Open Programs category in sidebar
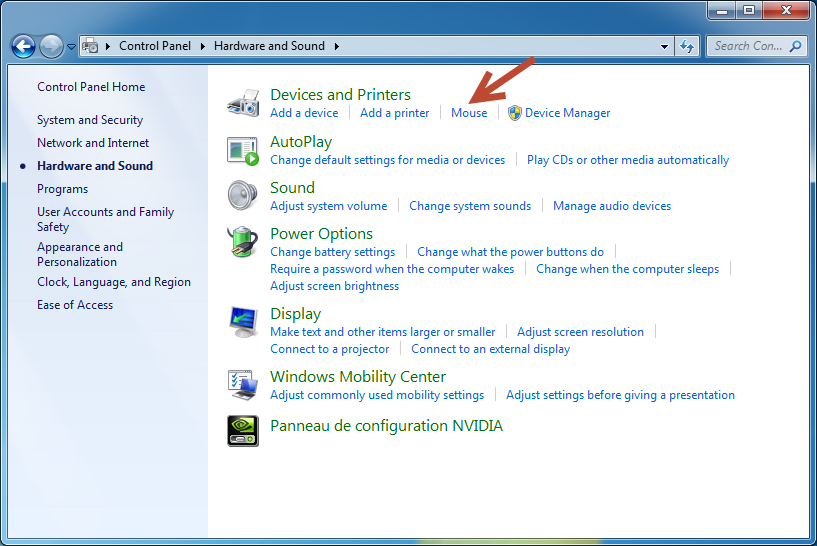Screen dimensions: 817x546 coord(63,189)
